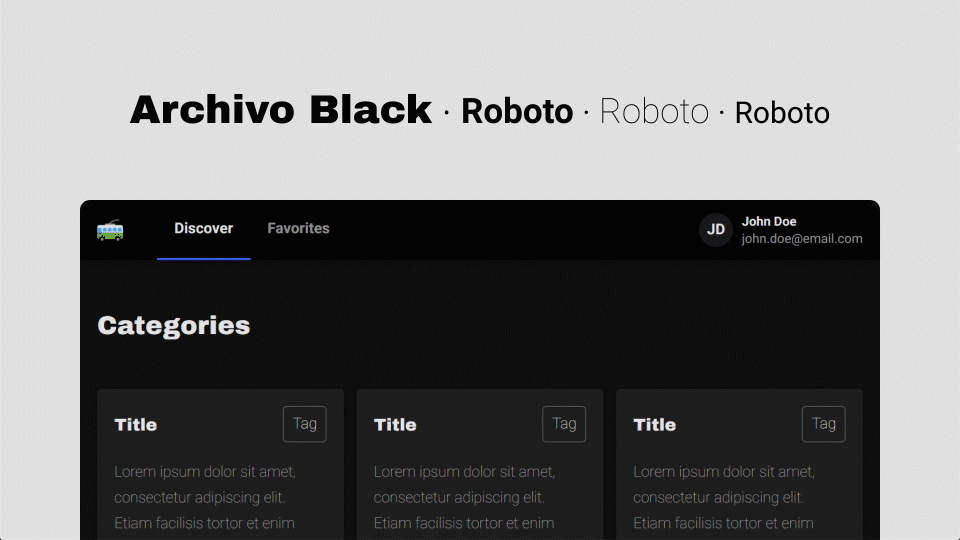Switch to the Favorites tab
This screenshot has width=960, height=540.
coord(298,229)
